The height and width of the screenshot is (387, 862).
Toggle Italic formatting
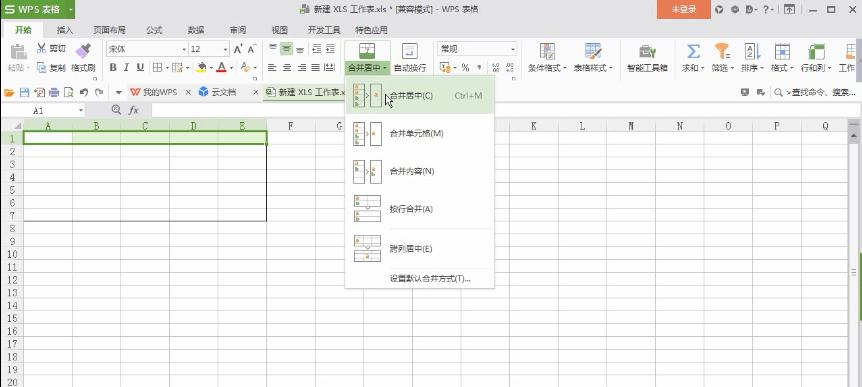[126, 68]
